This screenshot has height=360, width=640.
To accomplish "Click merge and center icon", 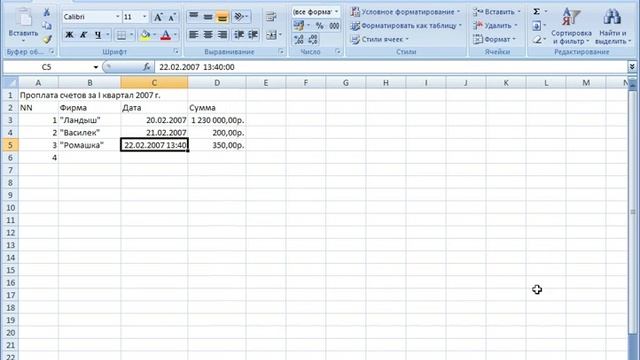I will pos(271,35).
